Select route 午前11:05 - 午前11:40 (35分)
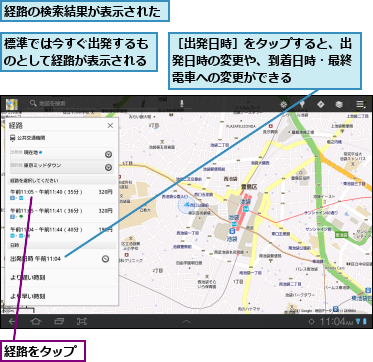 (62, 195)
